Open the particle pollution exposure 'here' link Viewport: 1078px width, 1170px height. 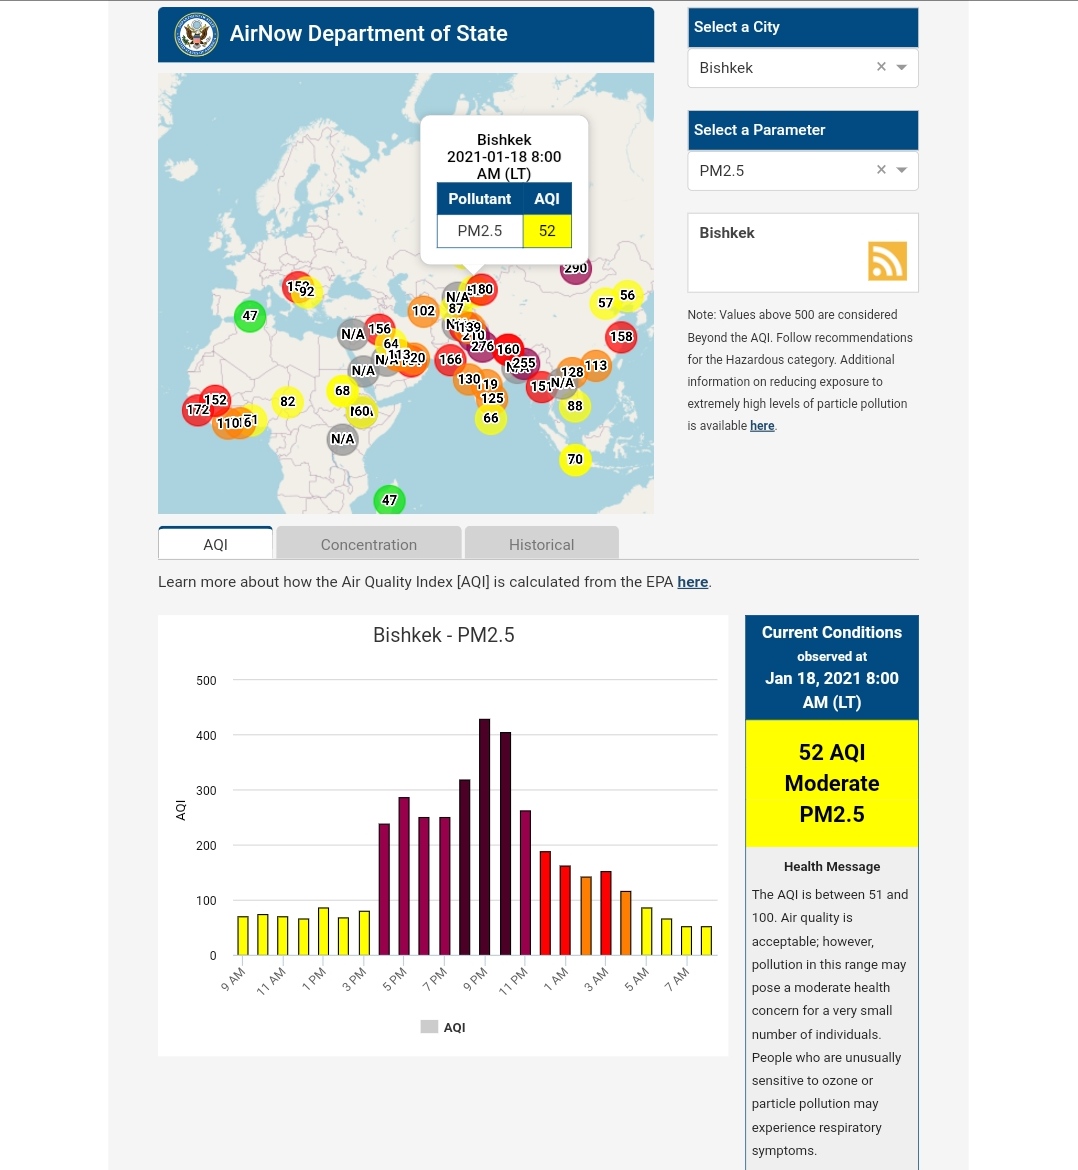[x=762, y=426]
